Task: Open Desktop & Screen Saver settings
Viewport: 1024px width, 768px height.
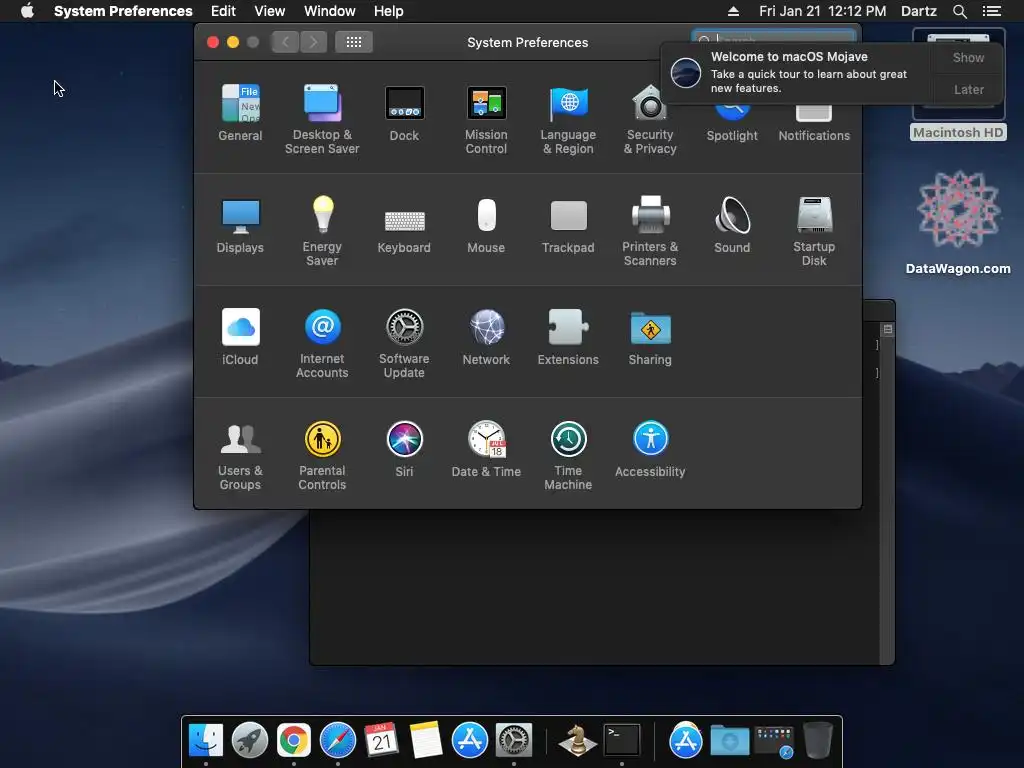Action: coord(322,120)
